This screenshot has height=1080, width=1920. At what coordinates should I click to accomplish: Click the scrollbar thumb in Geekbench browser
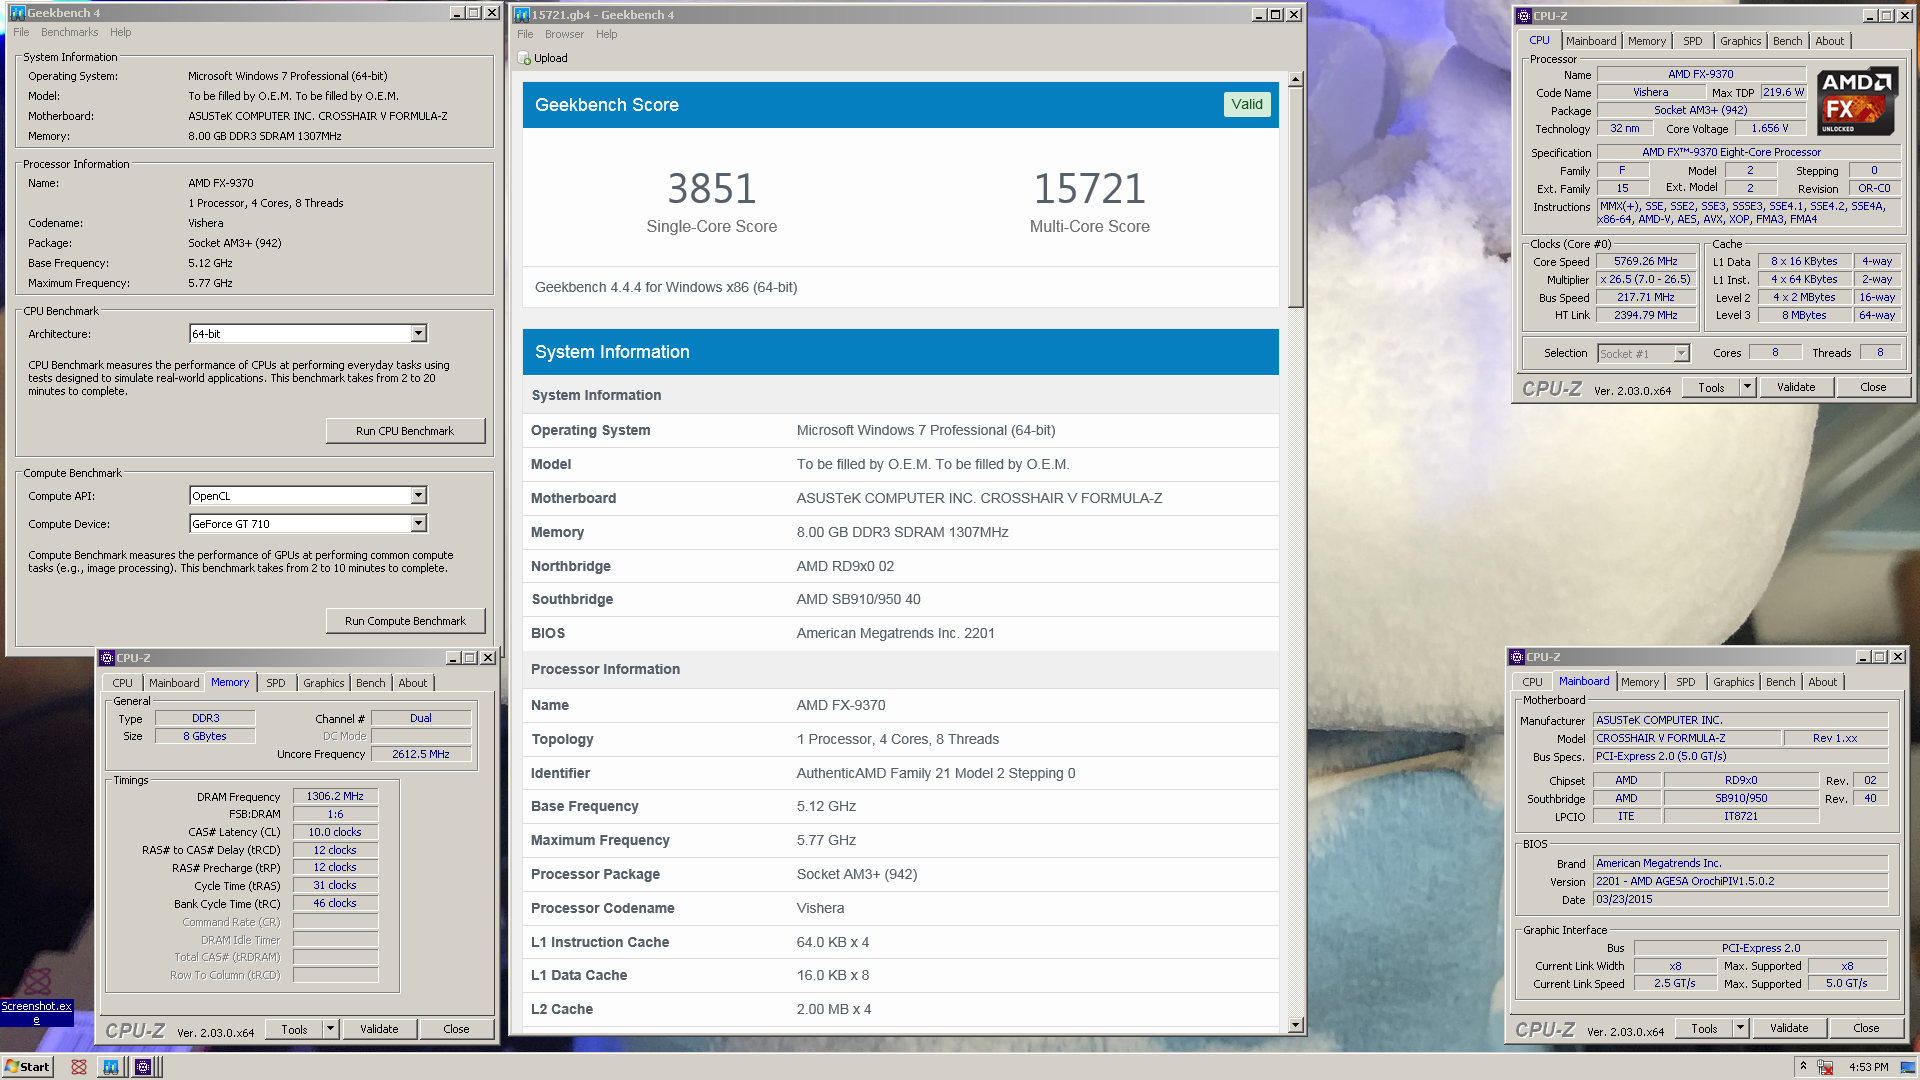click(x=1296, y=198)
